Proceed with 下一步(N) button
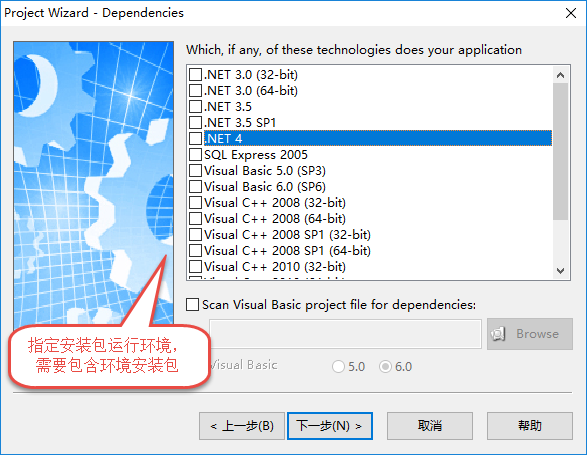 pos(330,426)
